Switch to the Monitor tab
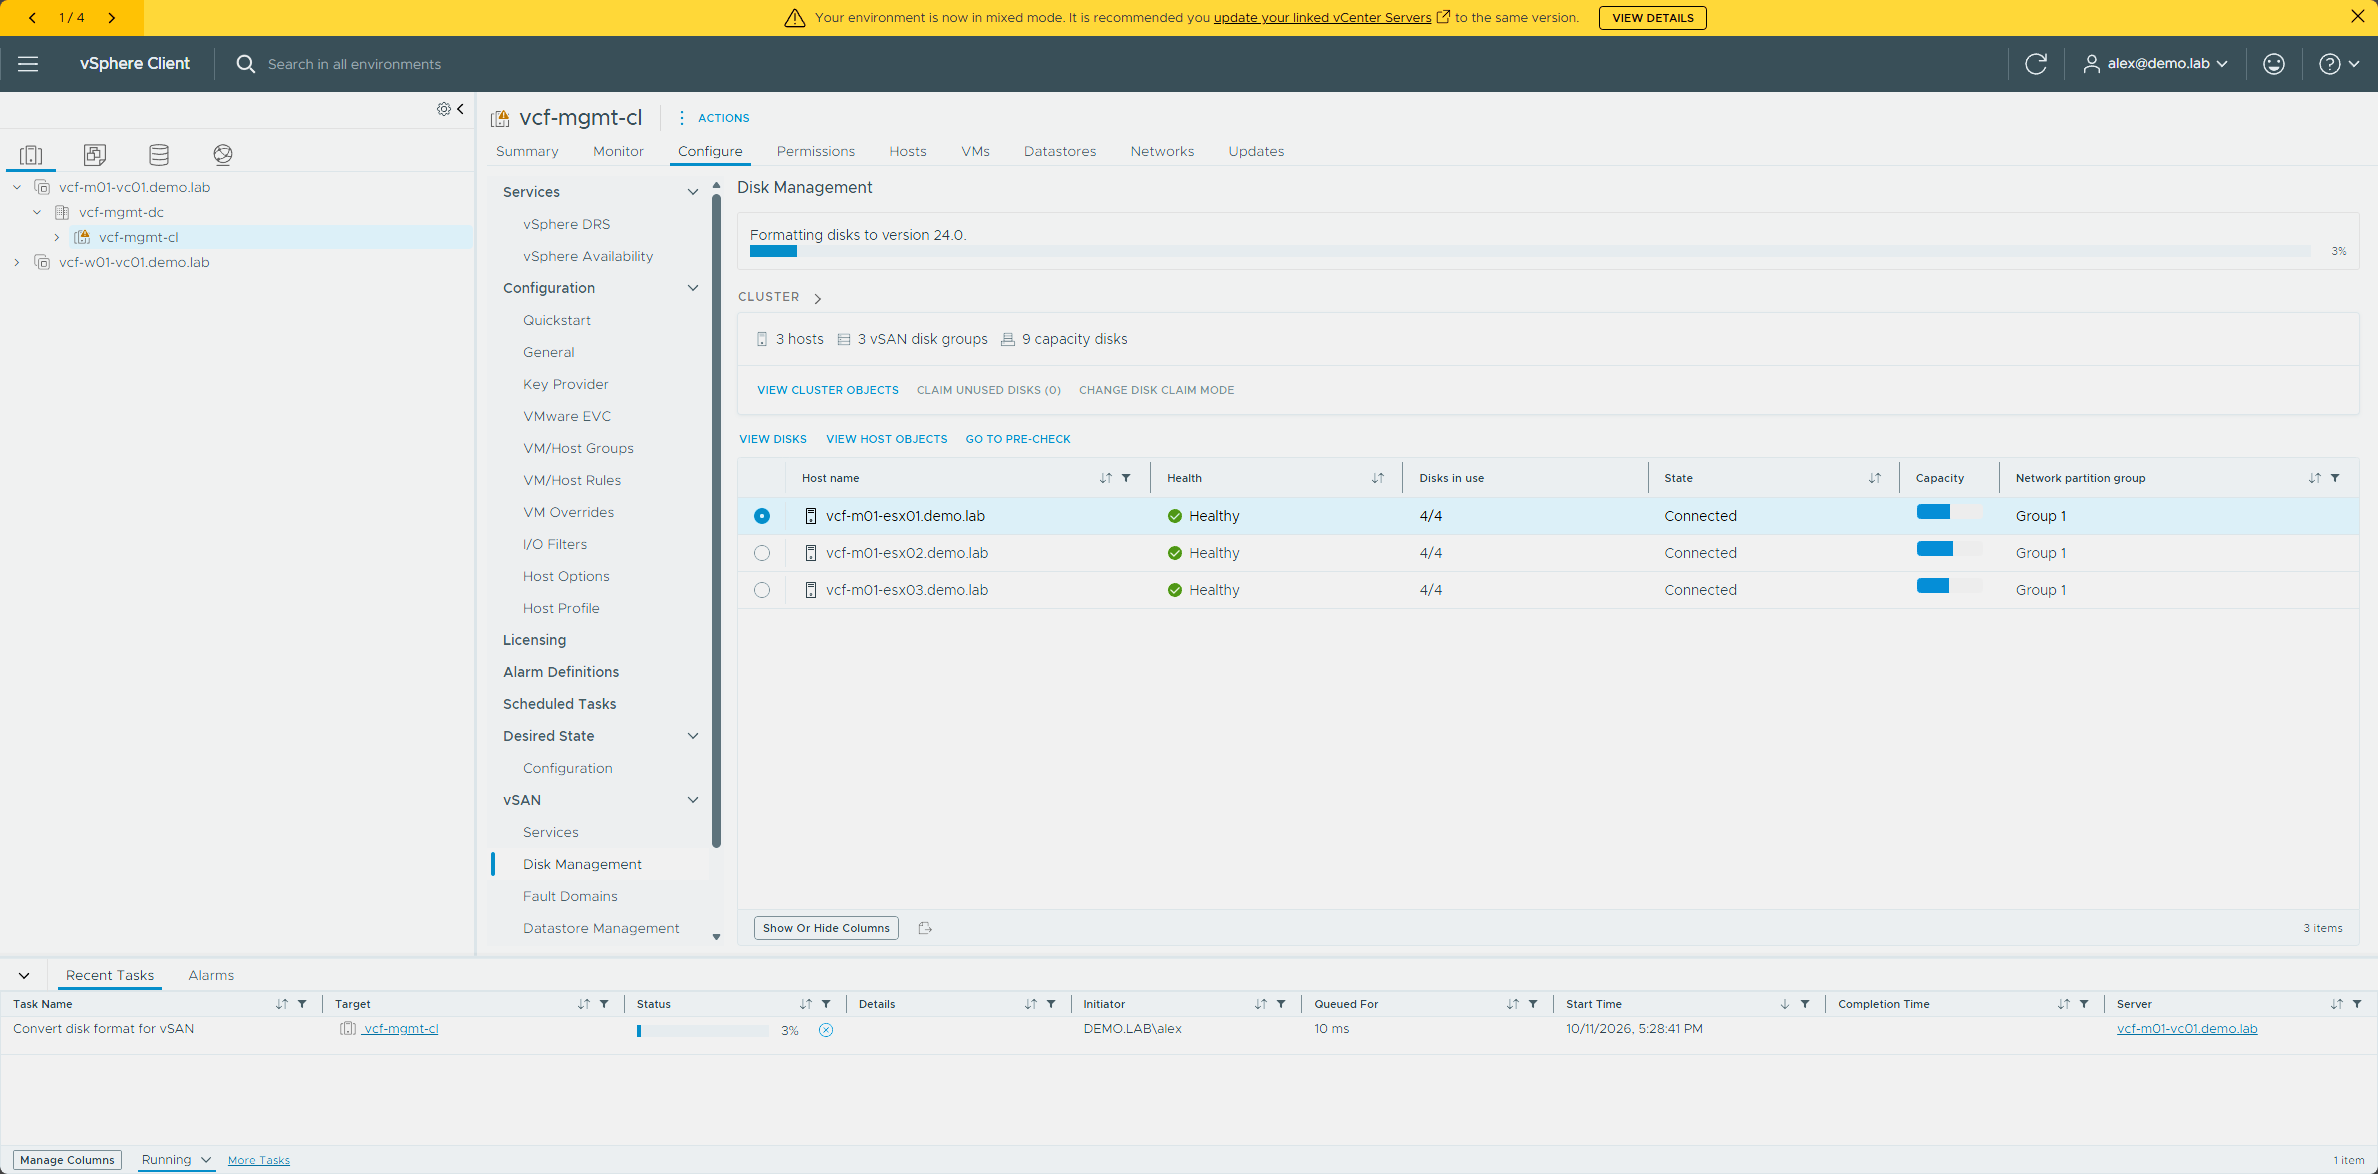Viewport: 2378px width, 1174px height. (x=618, y=151)
